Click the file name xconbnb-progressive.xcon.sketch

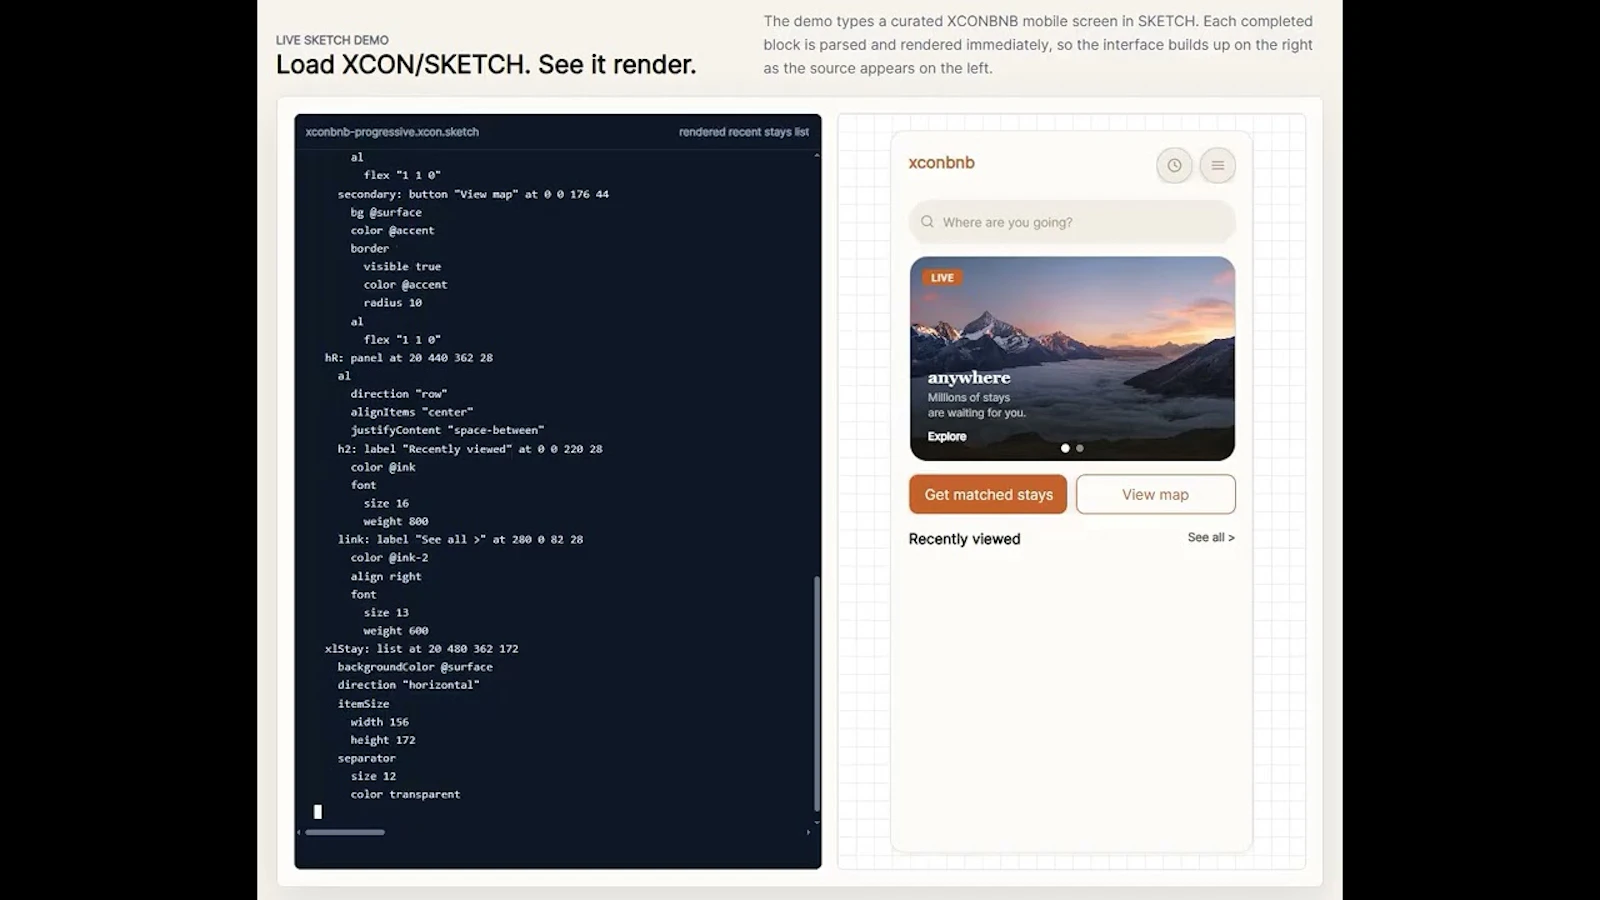point(392,132)
